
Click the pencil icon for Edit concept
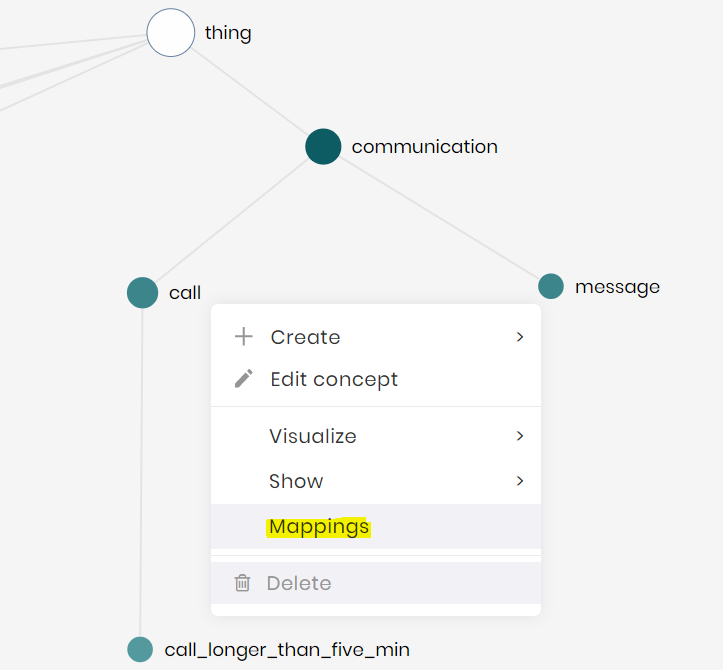click(x=243, y=379)
